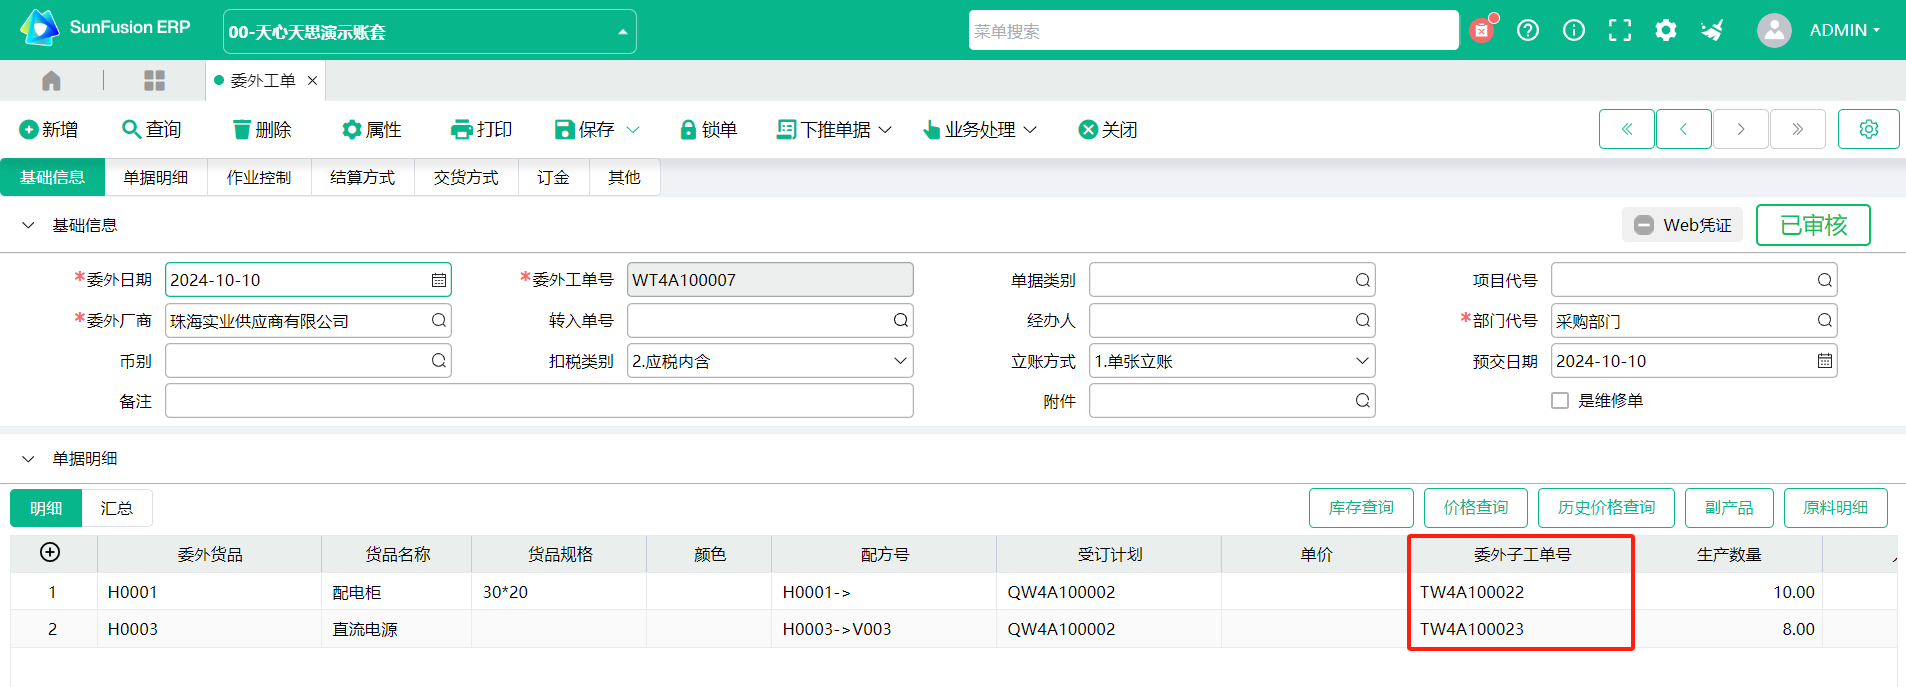Open the 立账方式 dropdown
This screenshot has width=1906, height=687.
[x=1232, y=361]
